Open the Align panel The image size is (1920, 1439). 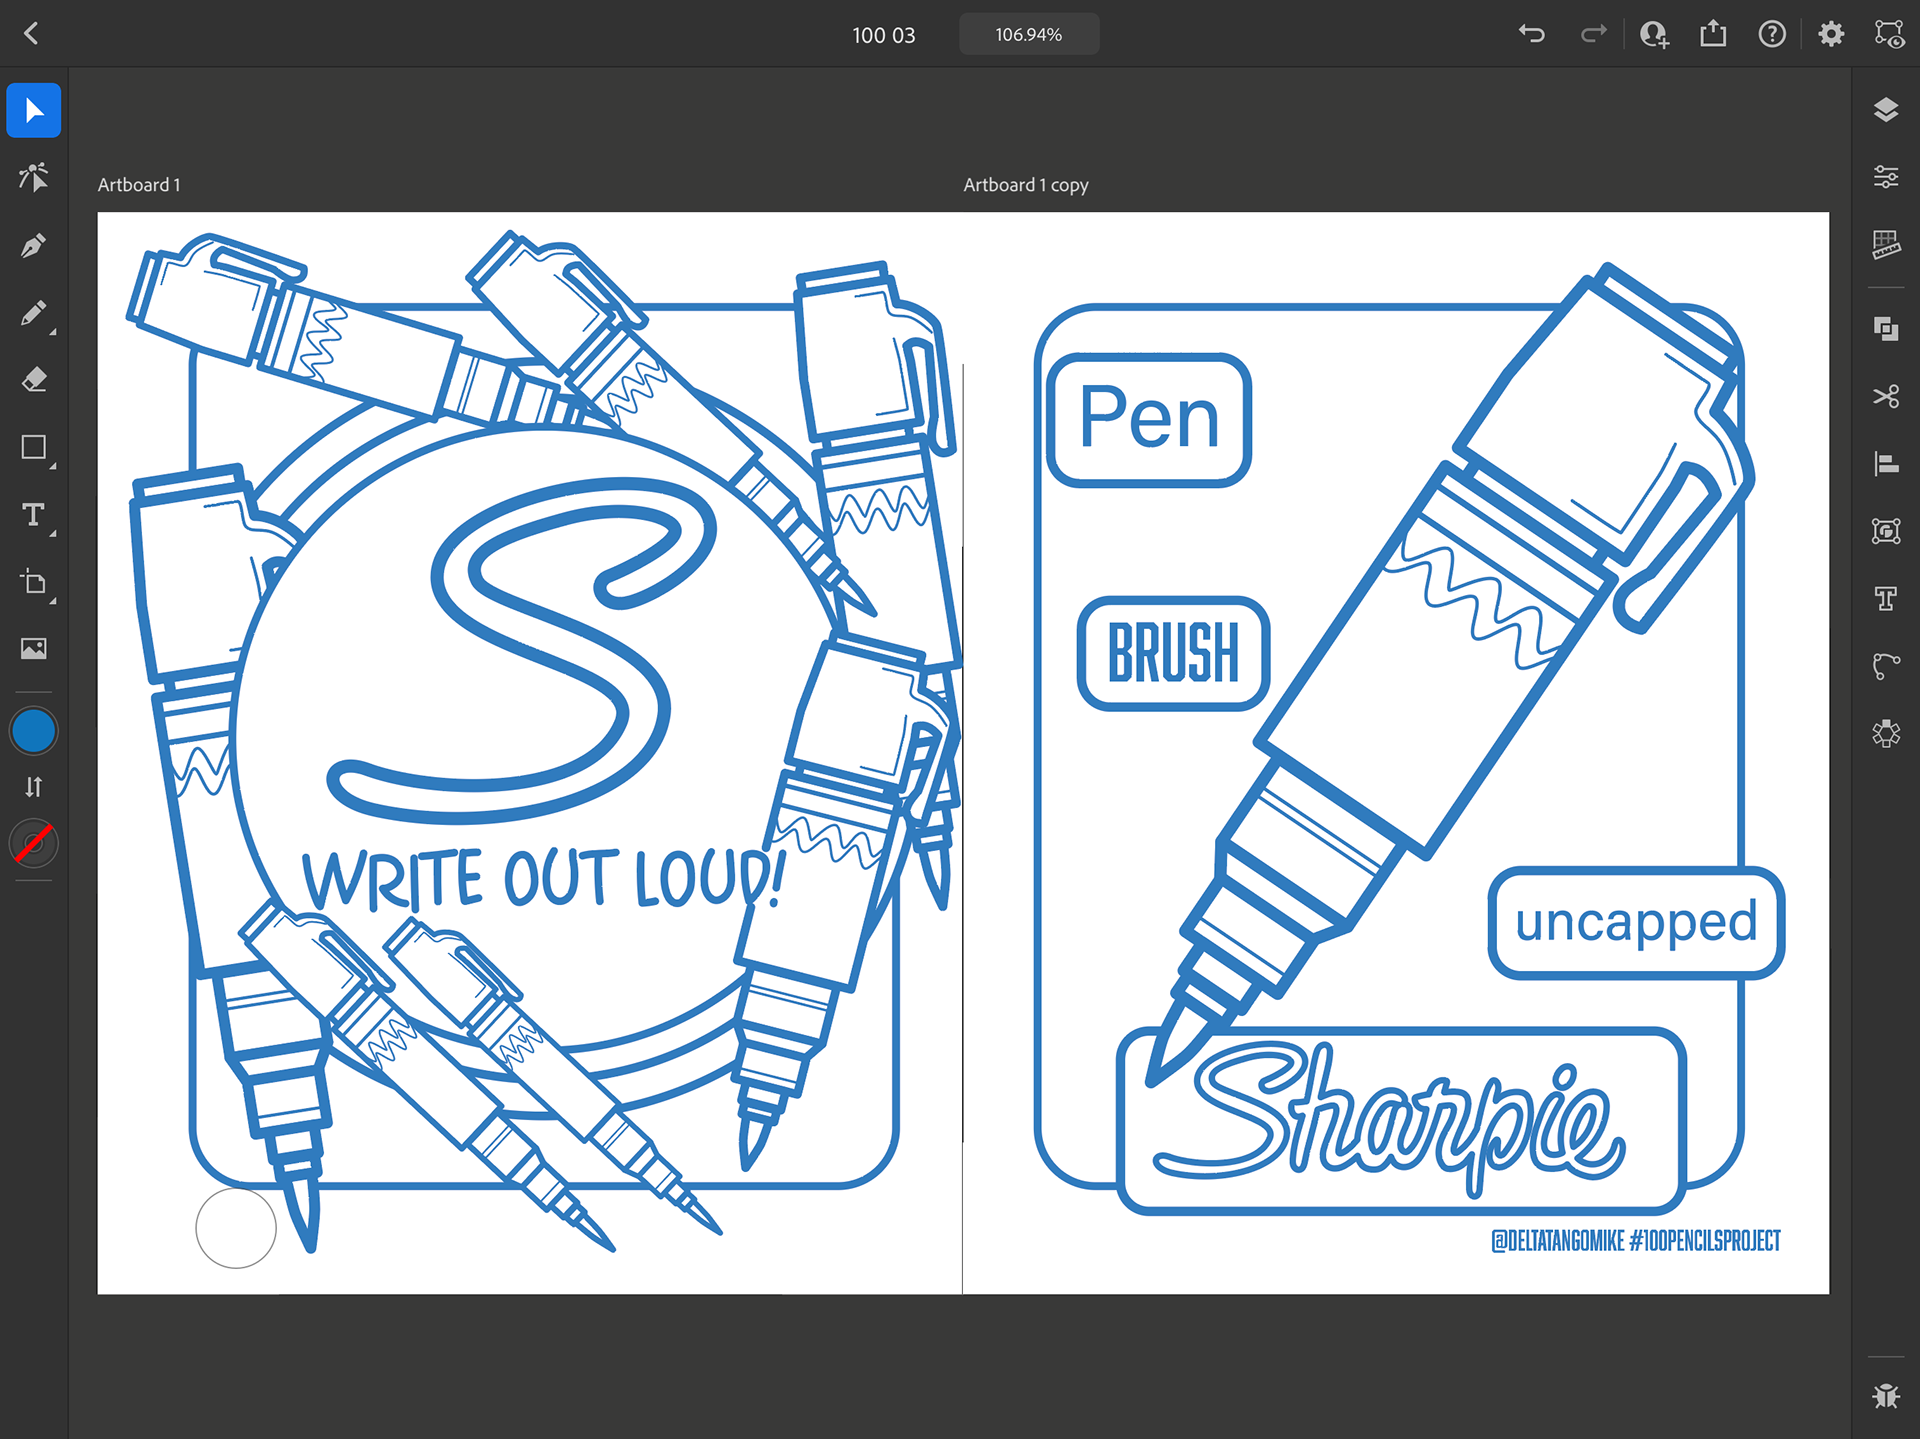pos(1886,464)
